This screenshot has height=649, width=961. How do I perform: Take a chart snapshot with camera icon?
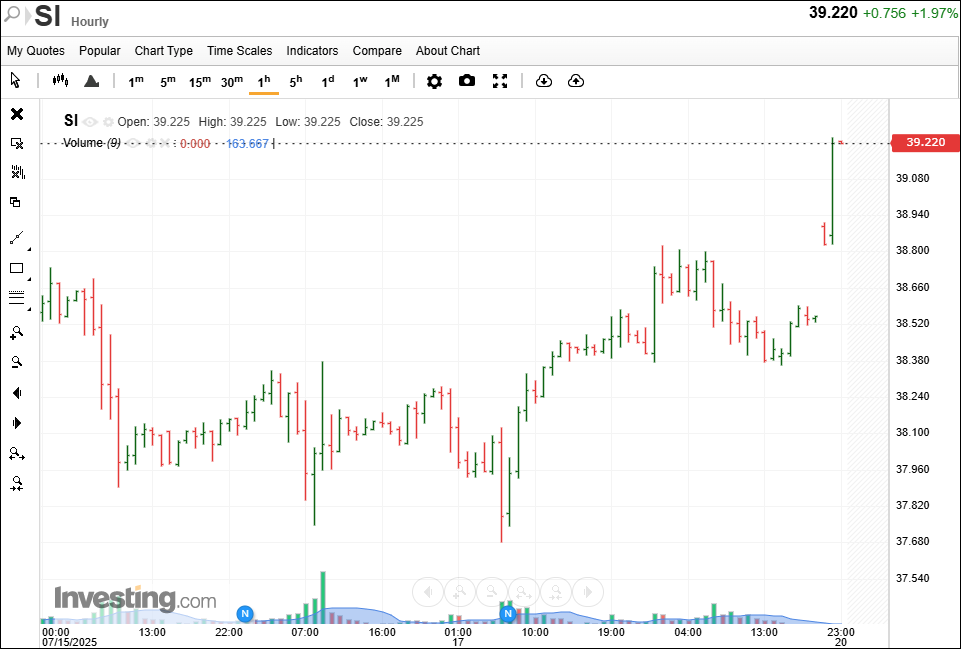466,81
